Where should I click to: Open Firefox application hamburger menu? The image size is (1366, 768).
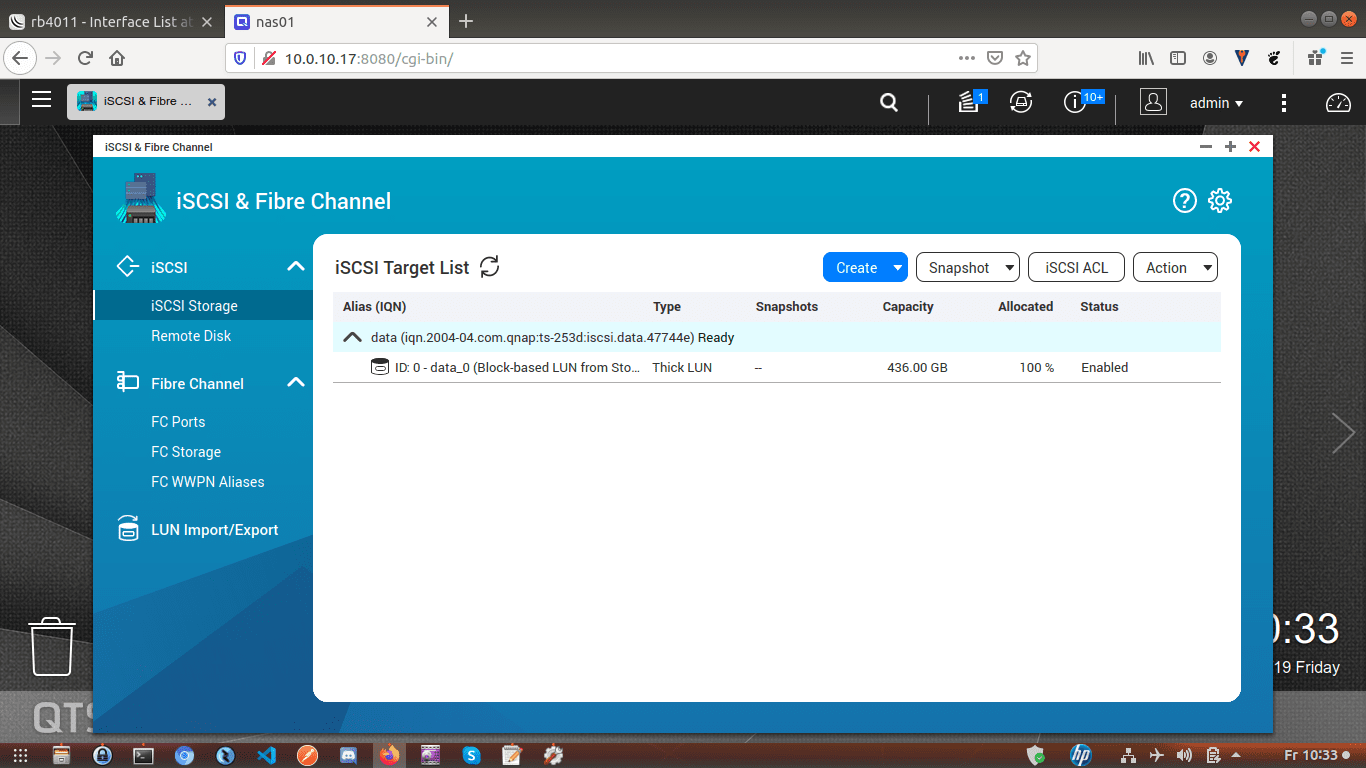click(1346, 58)
